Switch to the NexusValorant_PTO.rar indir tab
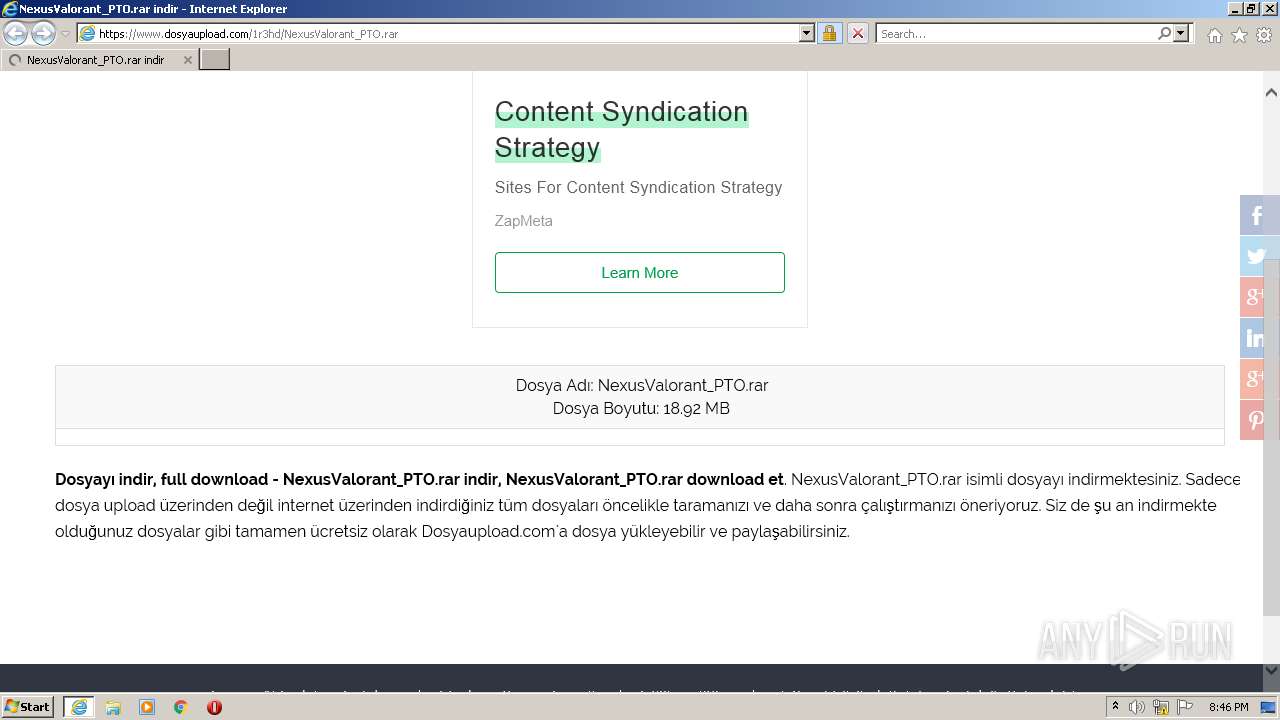The image size is (1280, 720). [x=98, y=60]
